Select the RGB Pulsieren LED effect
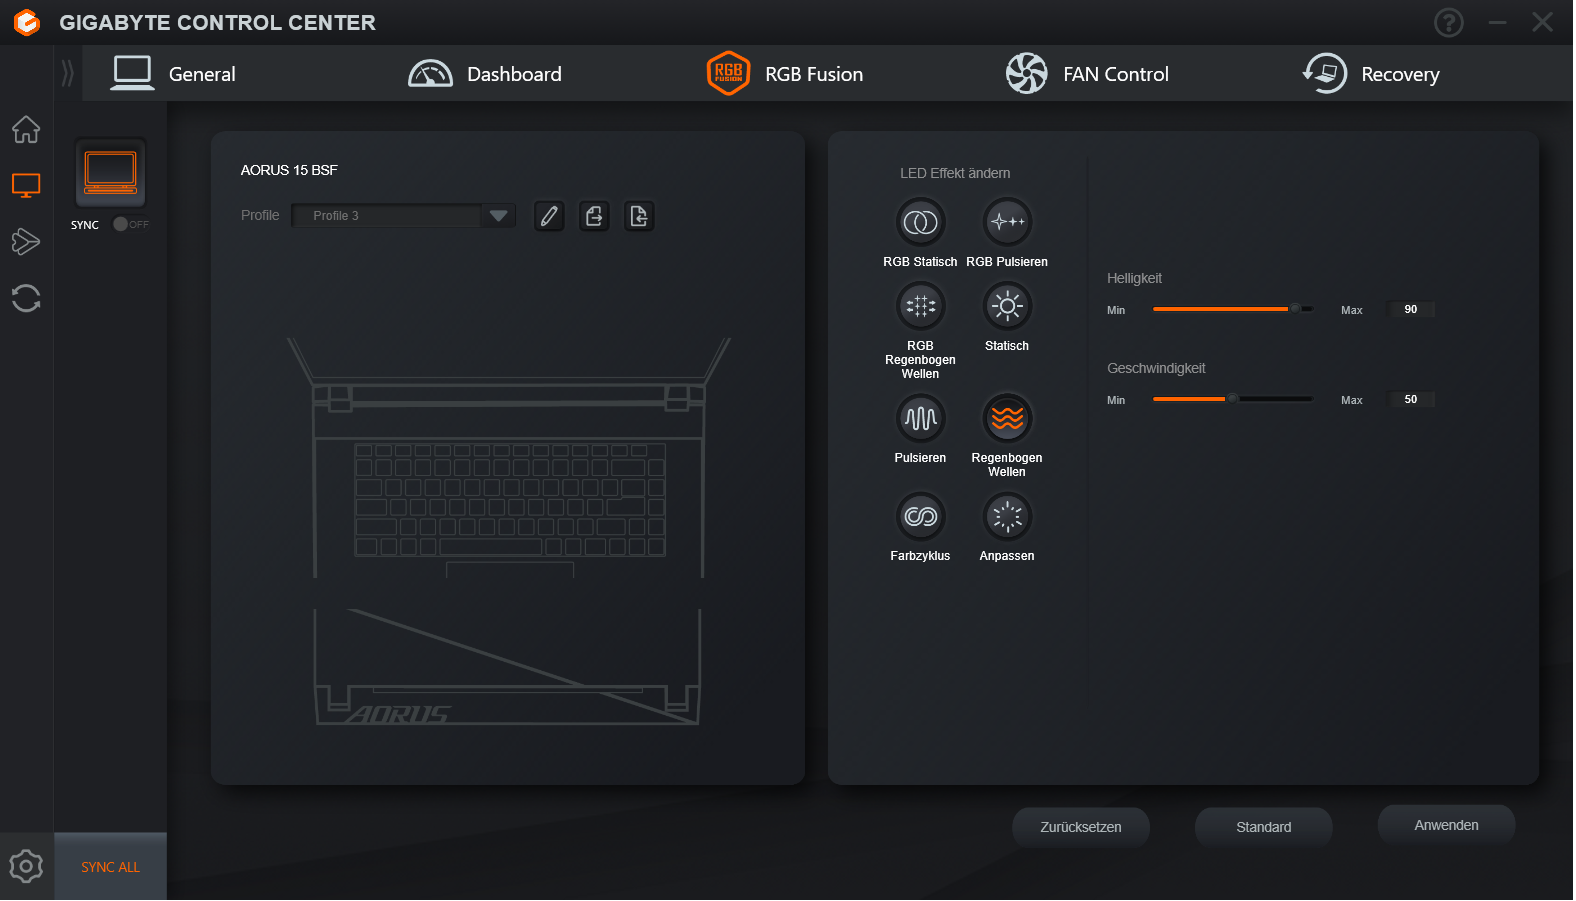 pos(1007,222)
